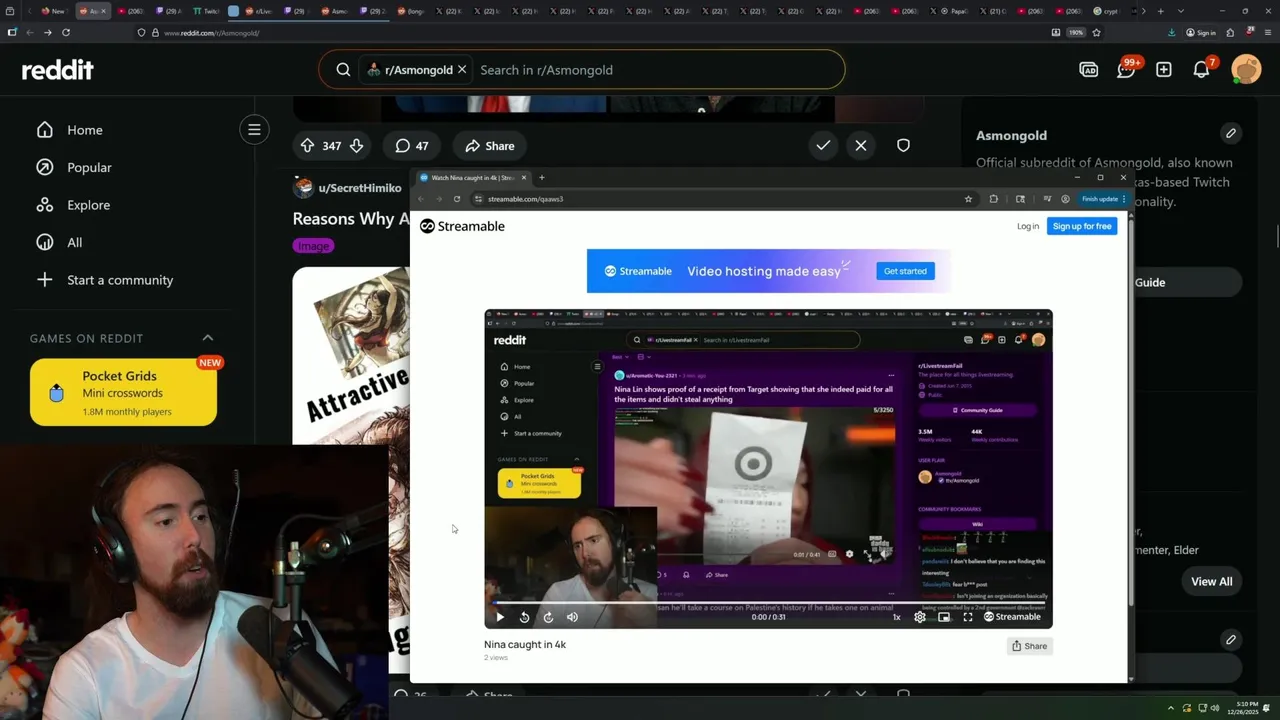Screen dimensions: 1280x720
Task: Go back in the Firefox toolbar
Action: 29,32
